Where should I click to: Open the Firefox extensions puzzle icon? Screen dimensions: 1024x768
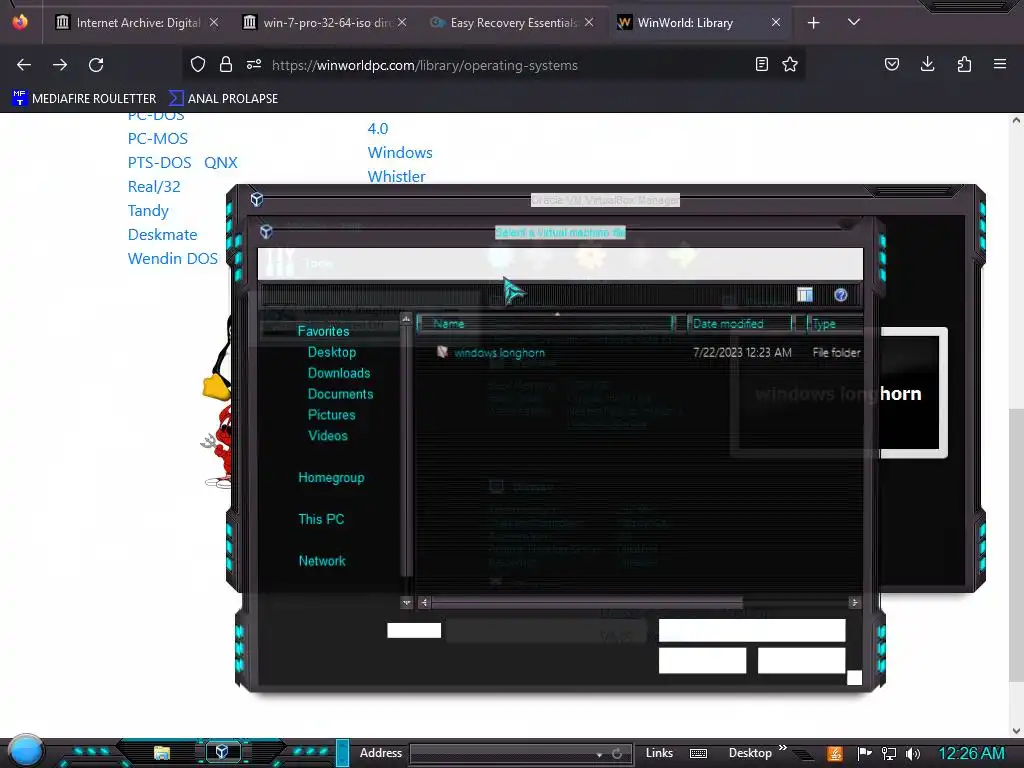point(964,64)
